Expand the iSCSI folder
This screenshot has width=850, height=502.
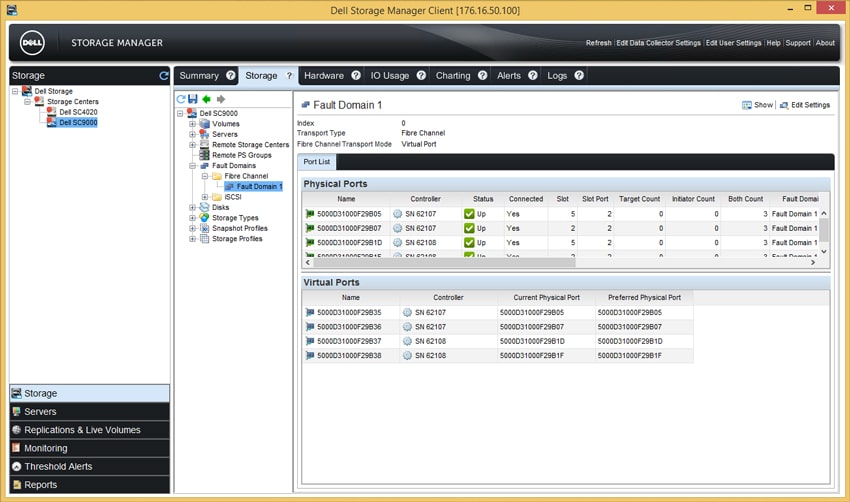click(x=205, y=197)
